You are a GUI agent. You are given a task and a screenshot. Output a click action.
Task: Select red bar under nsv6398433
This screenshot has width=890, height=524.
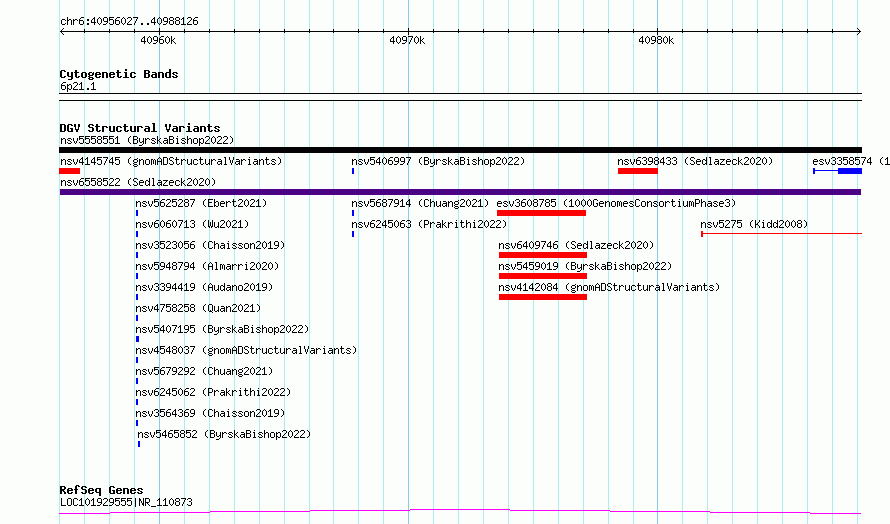[637, 171]
